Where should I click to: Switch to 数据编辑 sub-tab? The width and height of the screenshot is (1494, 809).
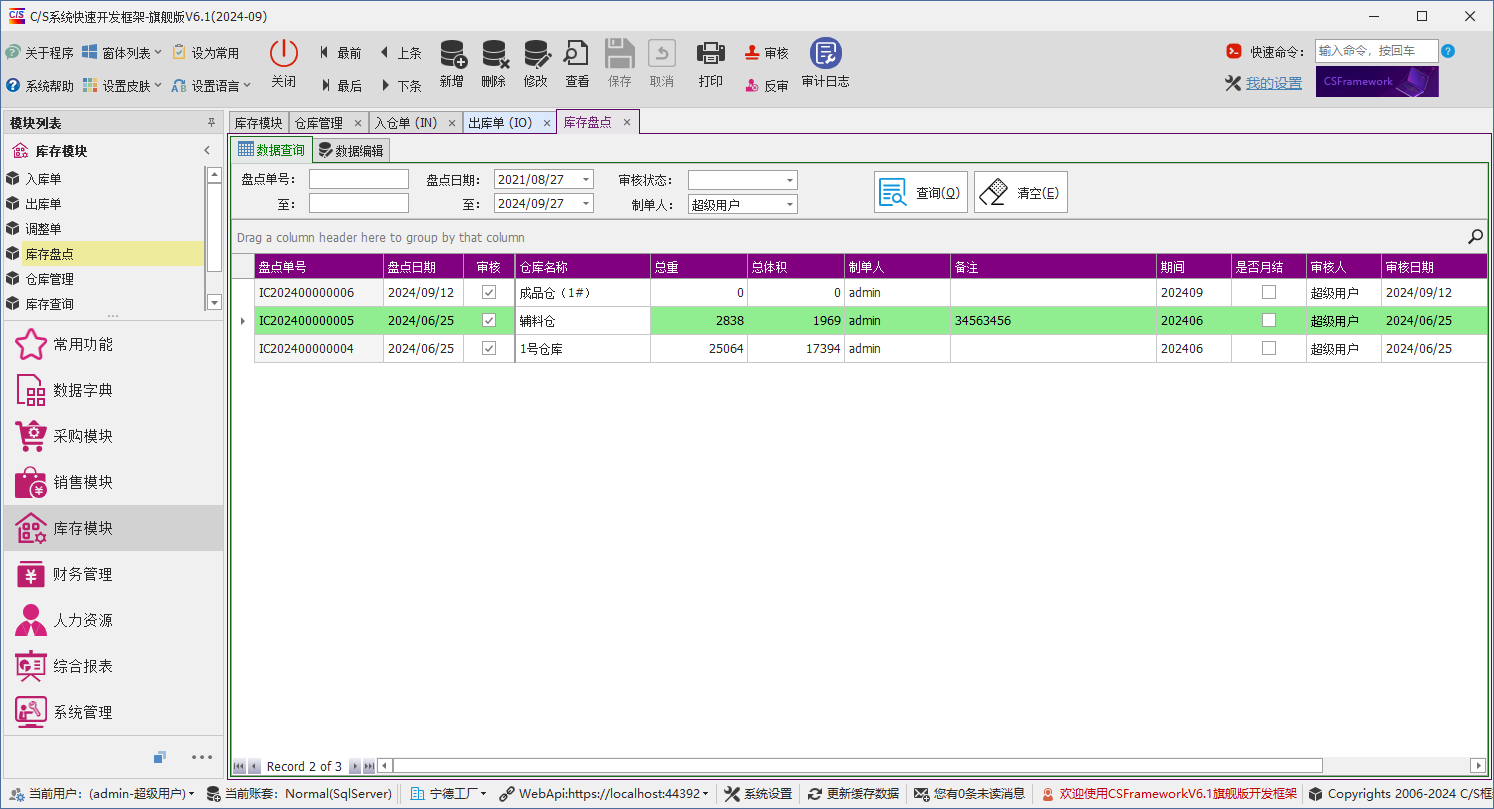point(351,151)
